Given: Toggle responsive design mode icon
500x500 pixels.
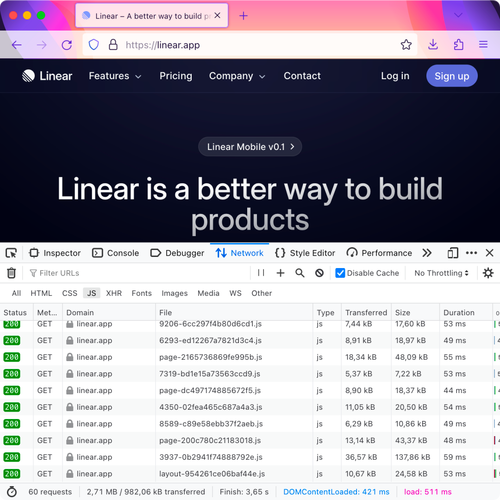Looking at the screenshot, I should (x=453, y=253).
